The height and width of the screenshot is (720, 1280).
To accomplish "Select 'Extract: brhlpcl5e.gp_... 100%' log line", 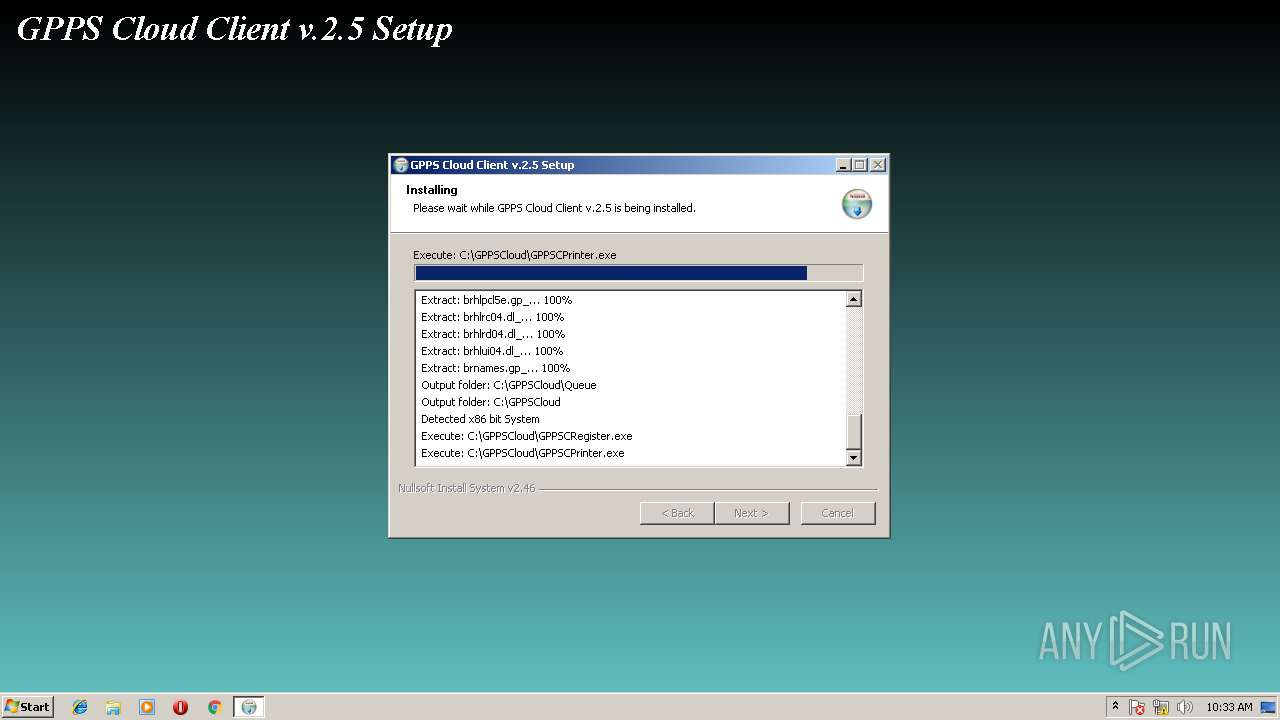I will (496, 300).
